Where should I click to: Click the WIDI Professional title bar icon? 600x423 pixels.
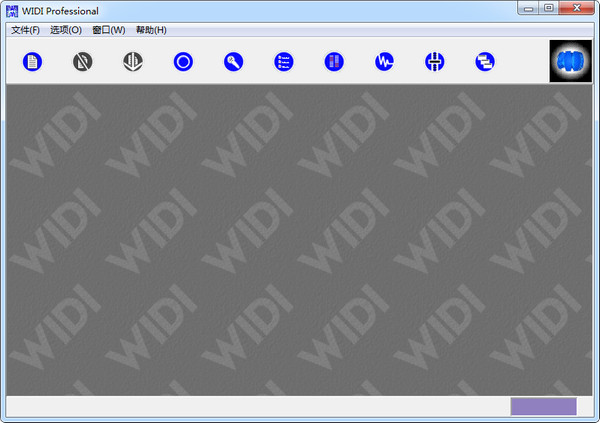pyautogui.click(x=12, y=11)
